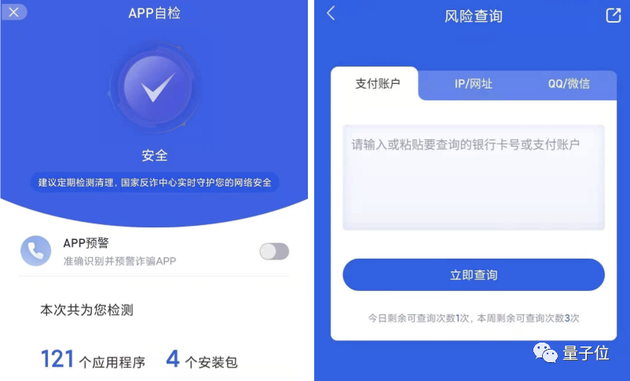The height and width of the screenshot is (381, 630).
Task: Select the 支付账户 tab
Action: pyautogui.click(x=377, y=84)
